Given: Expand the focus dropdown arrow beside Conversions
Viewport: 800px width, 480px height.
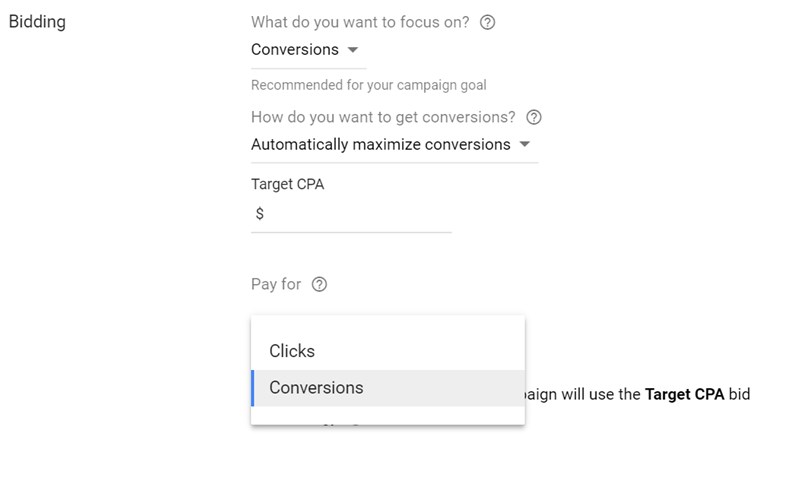Looking at the screenshot, I should pos(353,50).
